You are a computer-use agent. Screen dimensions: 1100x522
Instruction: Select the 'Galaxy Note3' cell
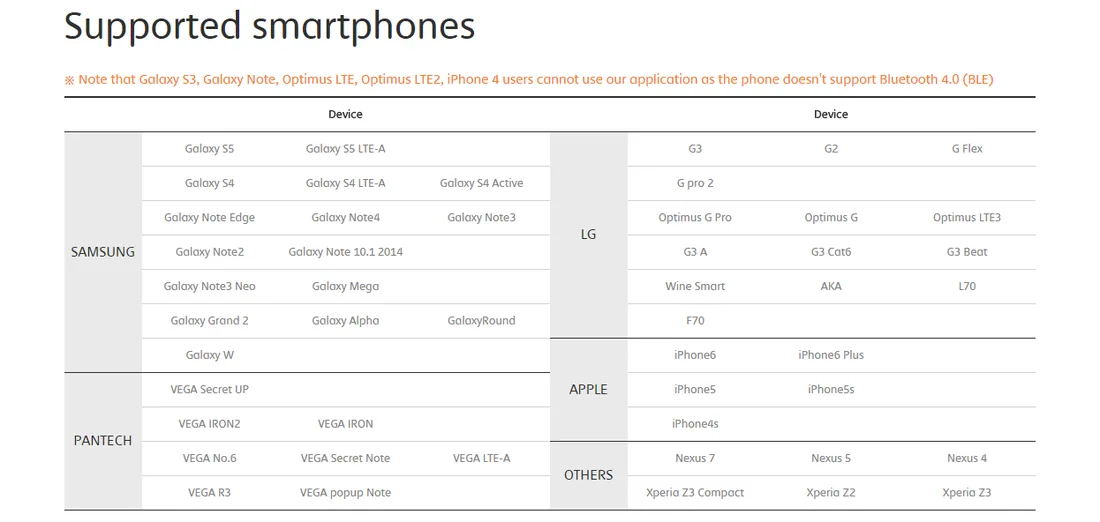tap(482, 218)
